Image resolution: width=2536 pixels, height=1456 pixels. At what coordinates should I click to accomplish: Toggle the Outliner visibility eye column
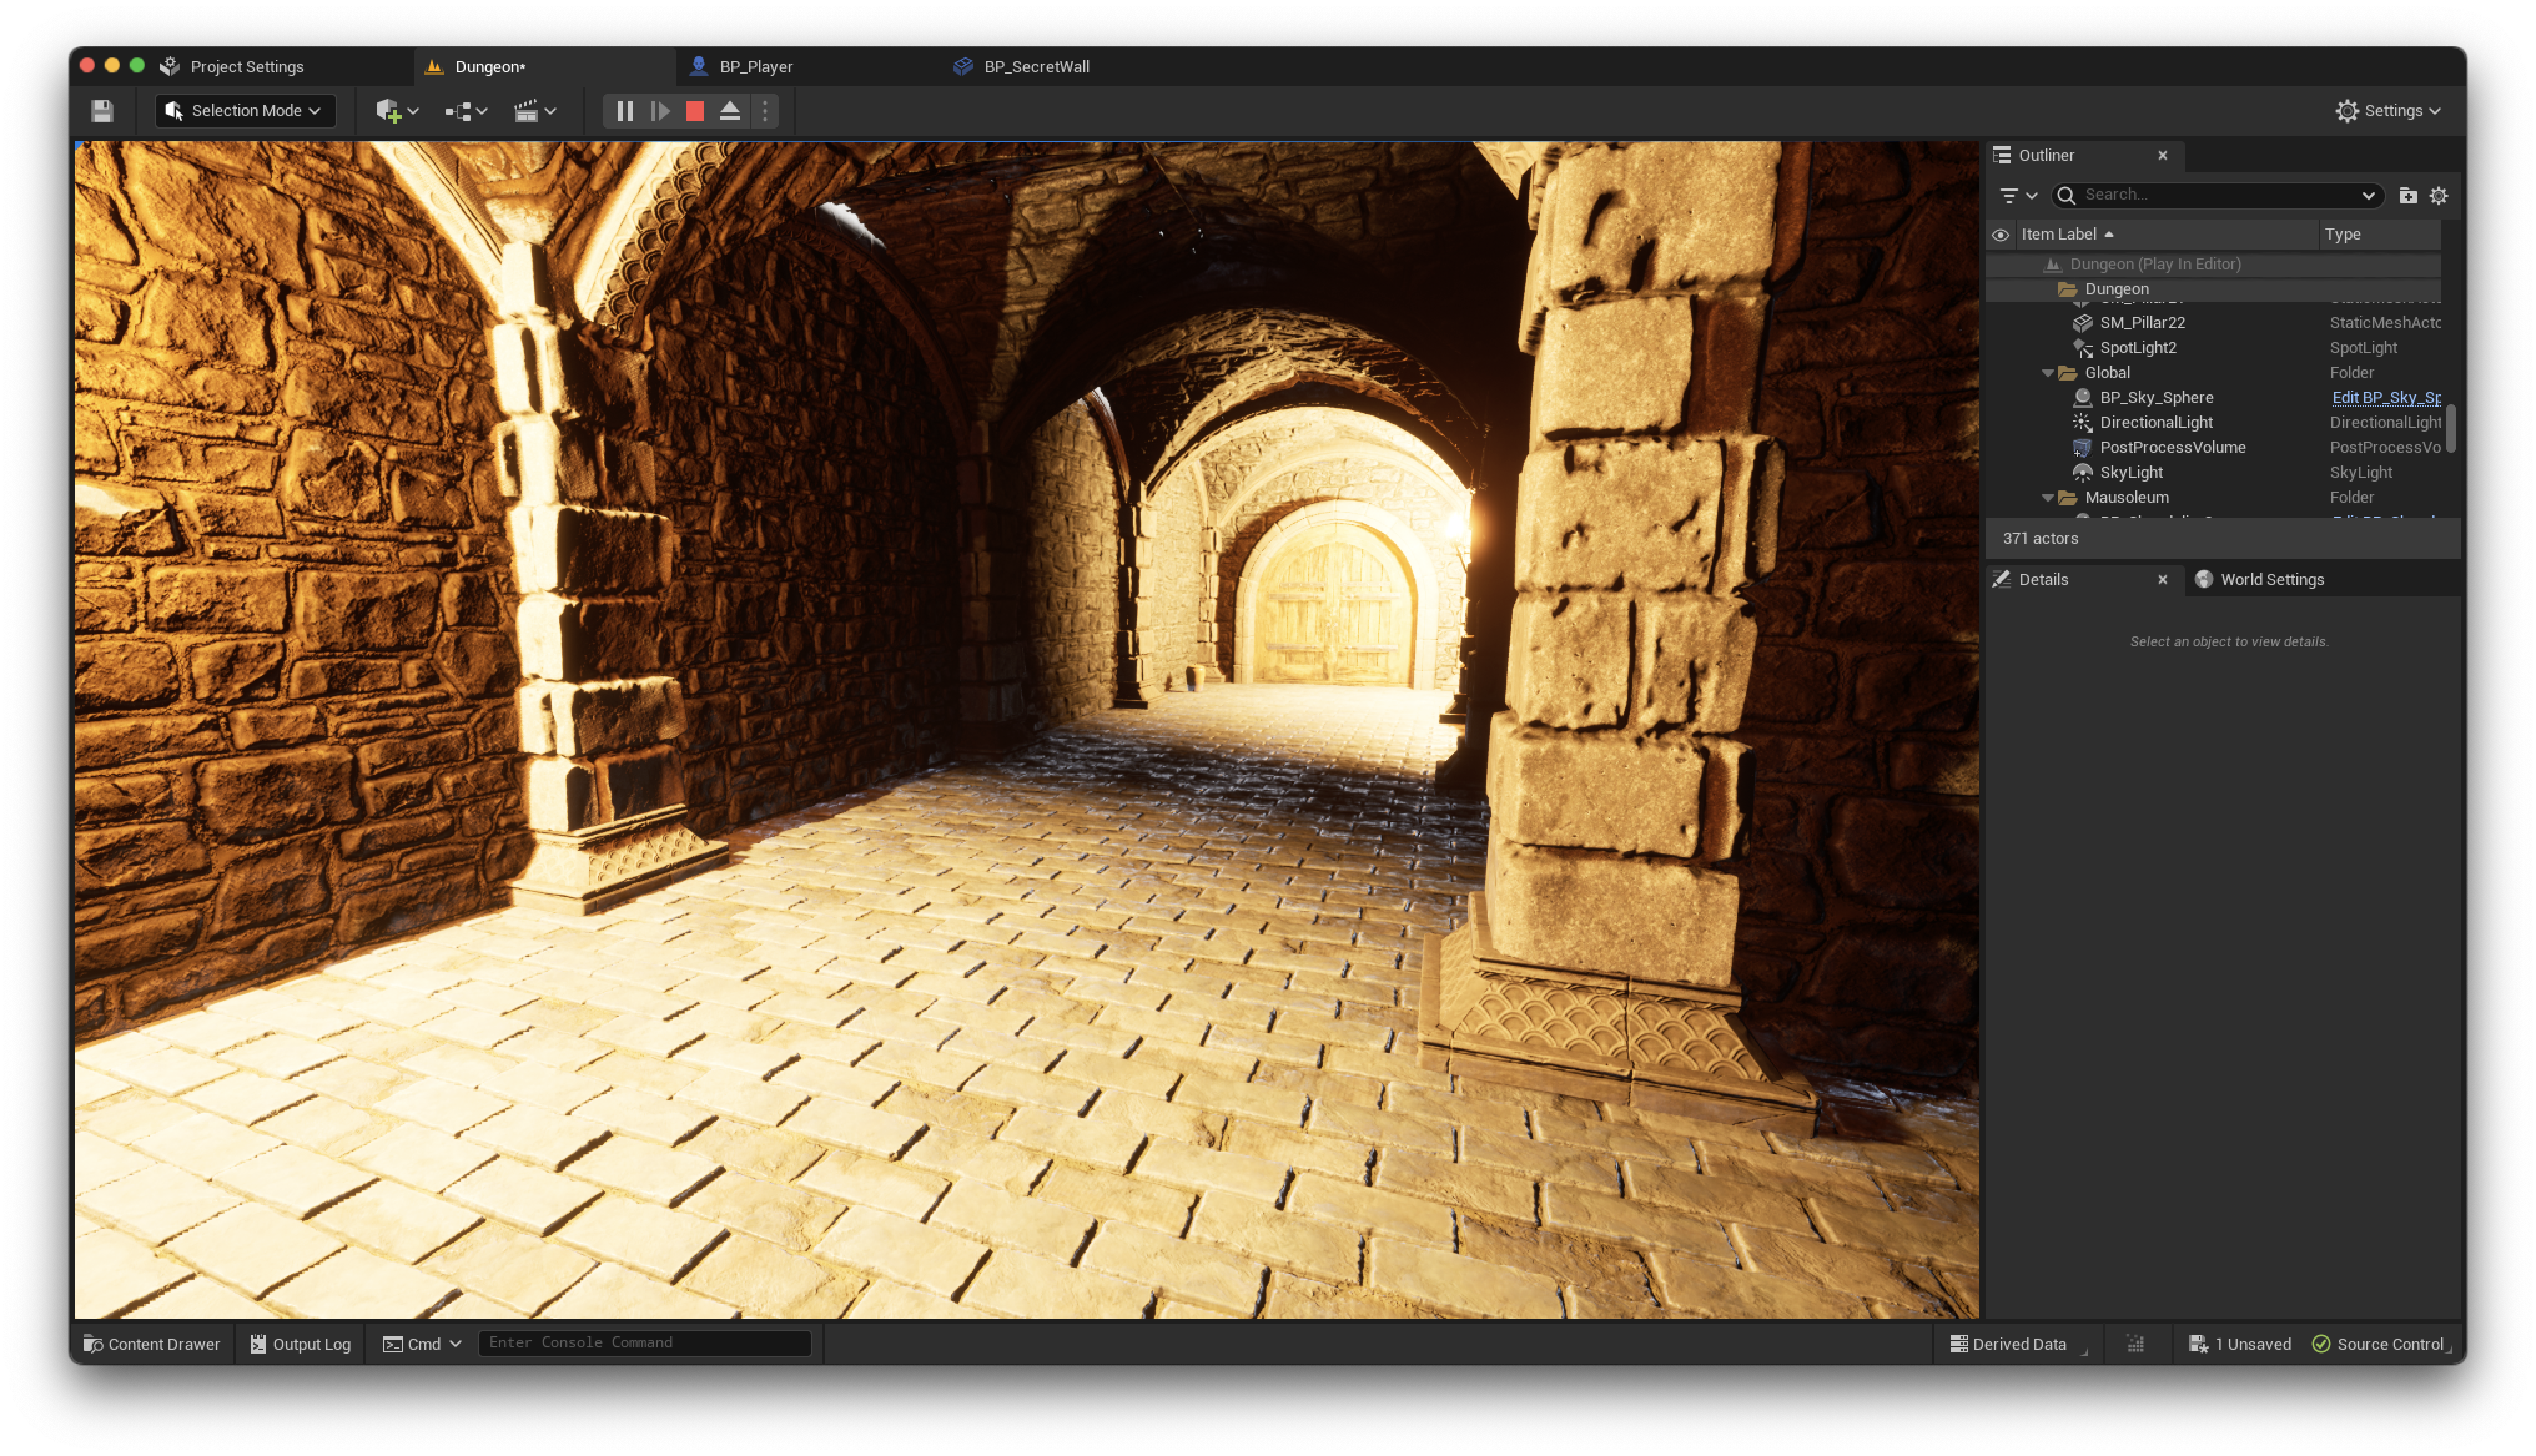pyautogui.click(x=2000, y=235)
